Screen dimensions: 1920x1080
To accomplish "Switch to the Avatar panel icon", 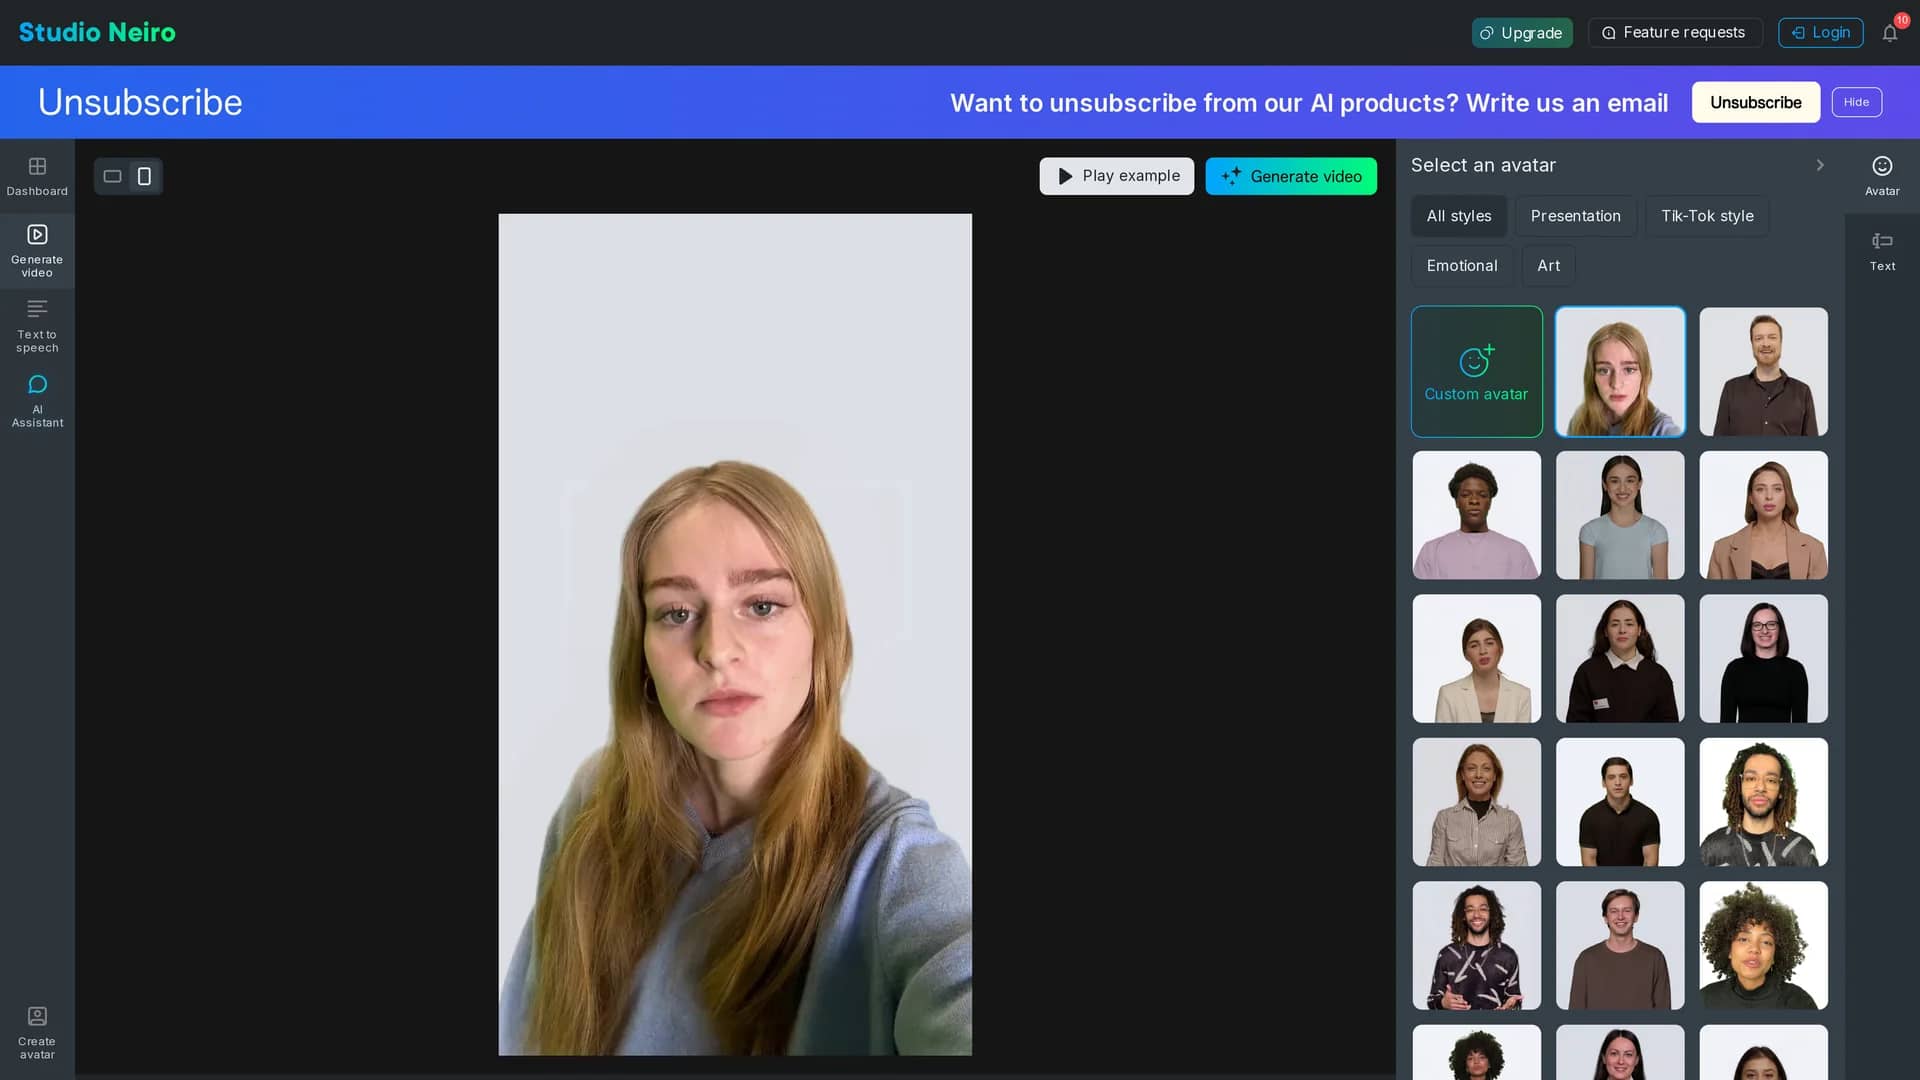I will [1882, 176].
